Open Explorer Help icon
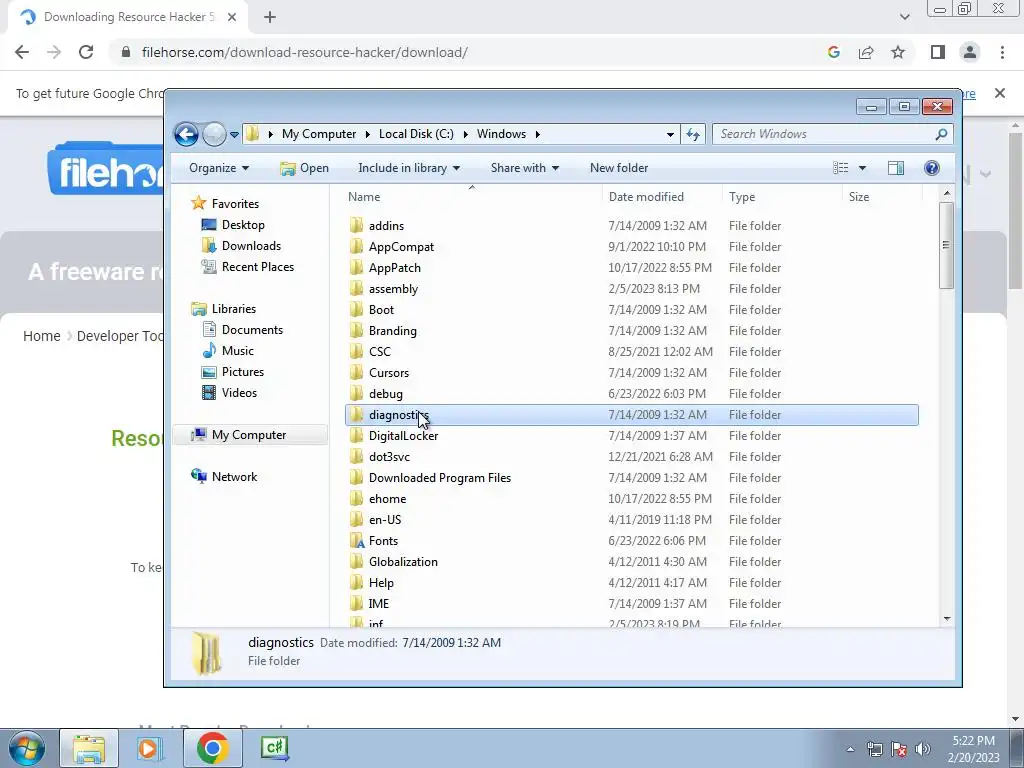 [932, 168]
